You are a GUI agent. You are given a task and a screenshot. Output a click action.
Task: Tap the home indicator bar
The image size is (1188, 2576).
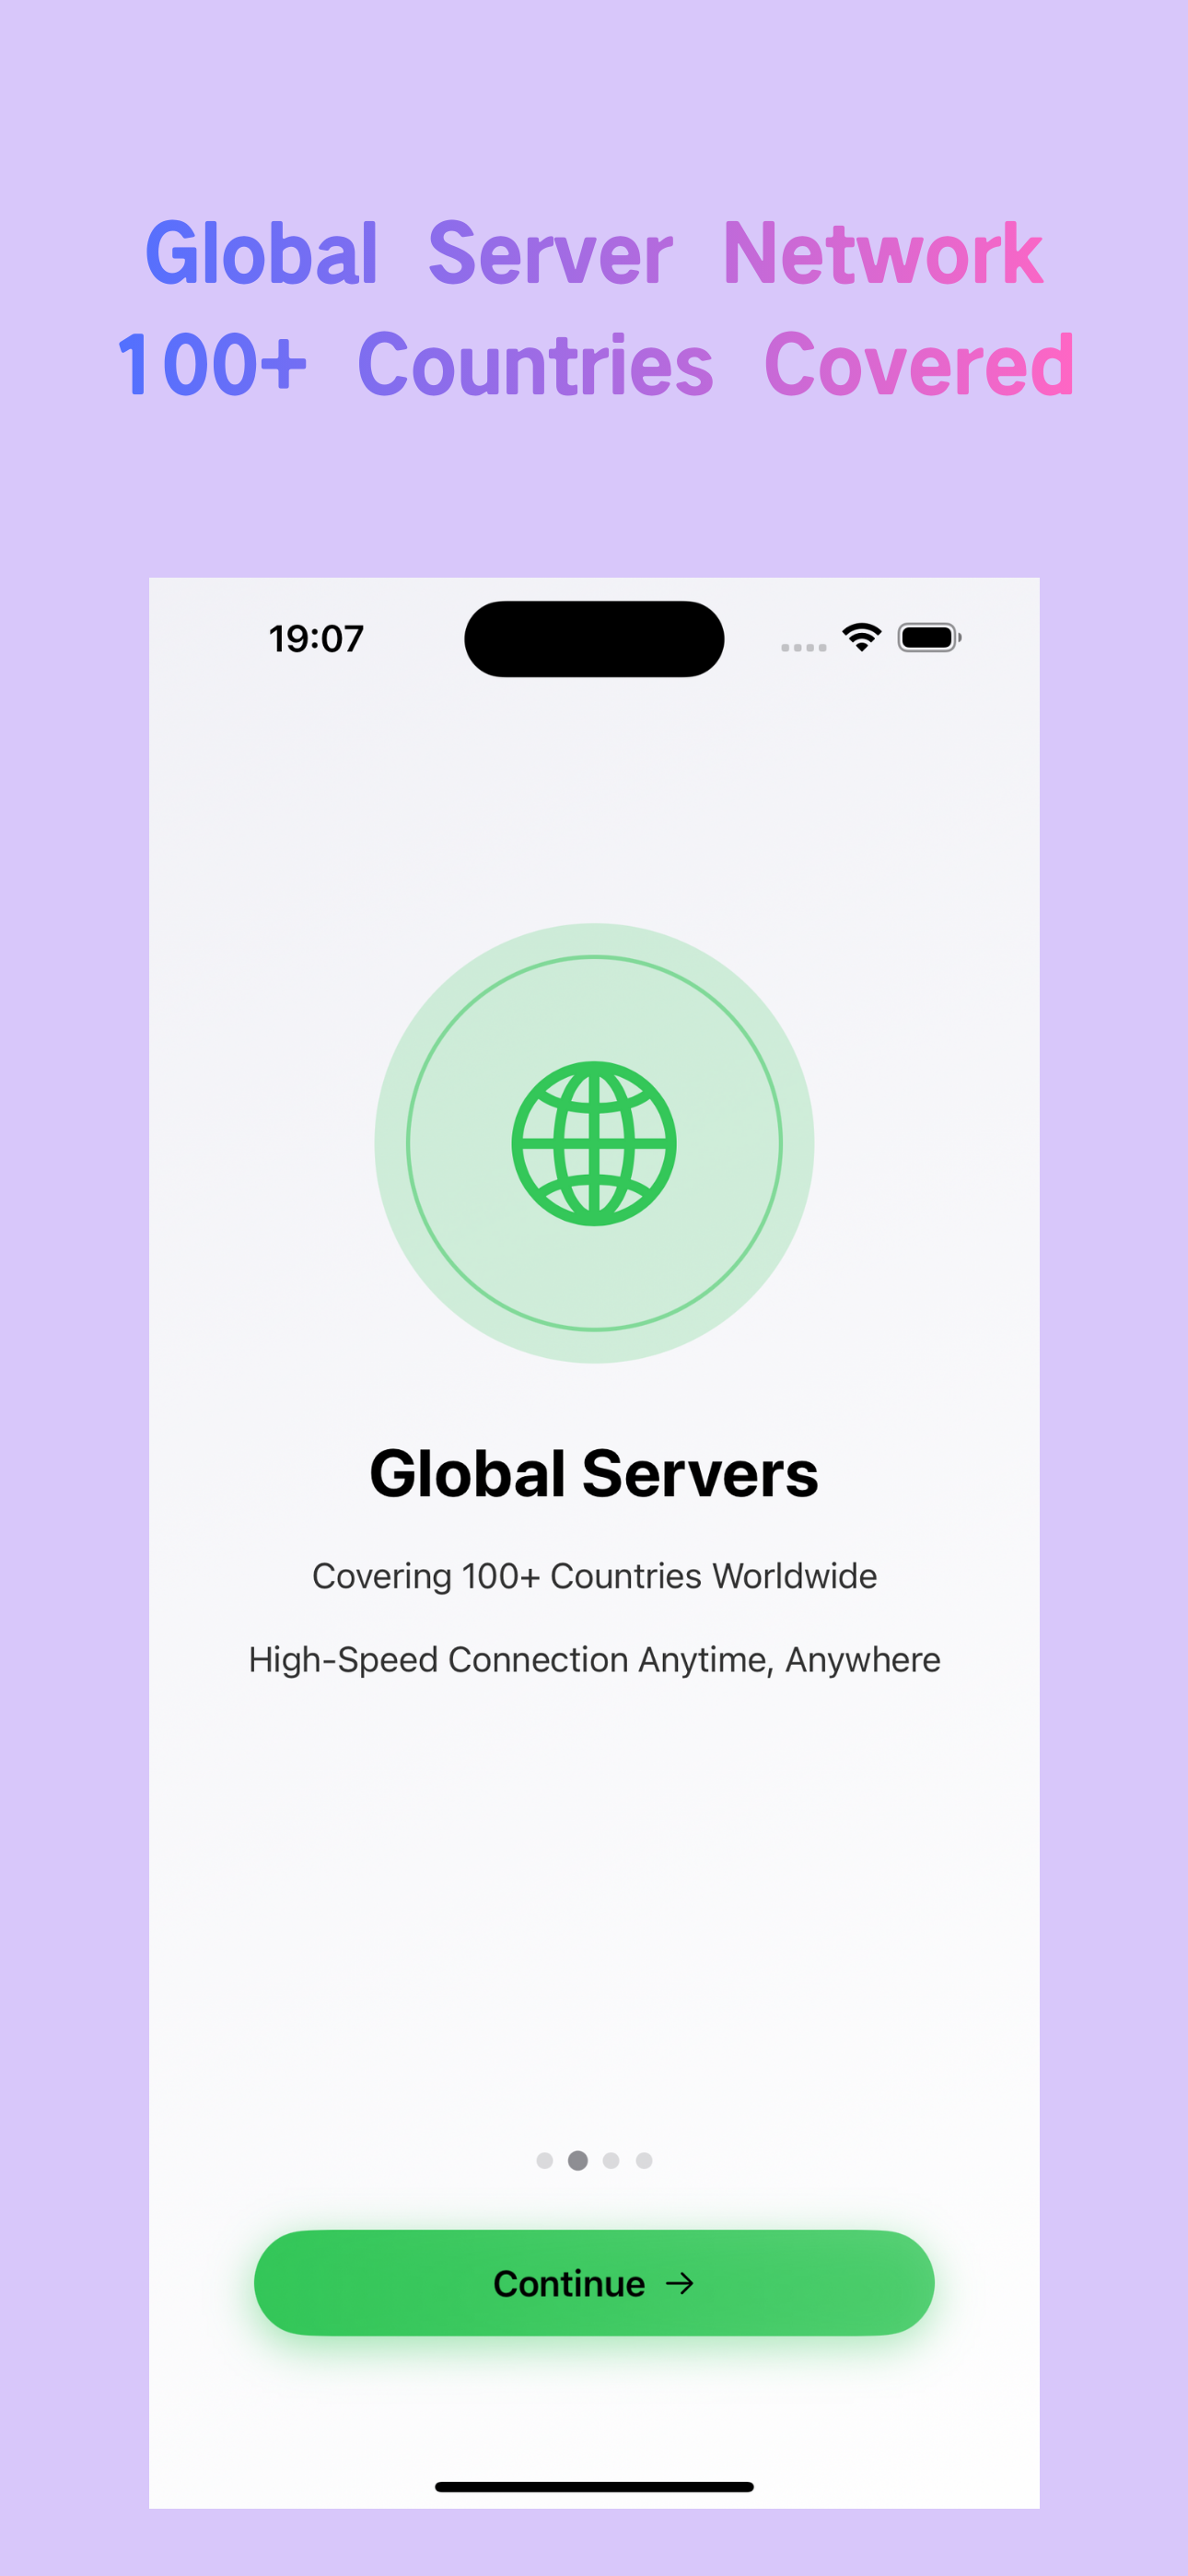[594, 2486]
